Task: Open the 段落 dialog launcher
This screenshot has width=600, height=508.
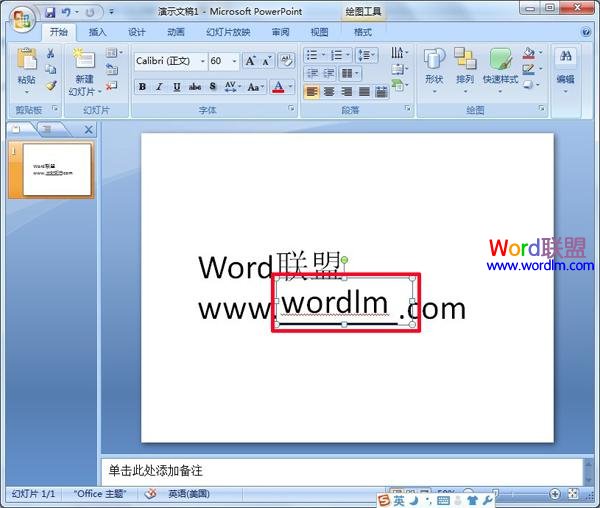Action: (408, 108)
